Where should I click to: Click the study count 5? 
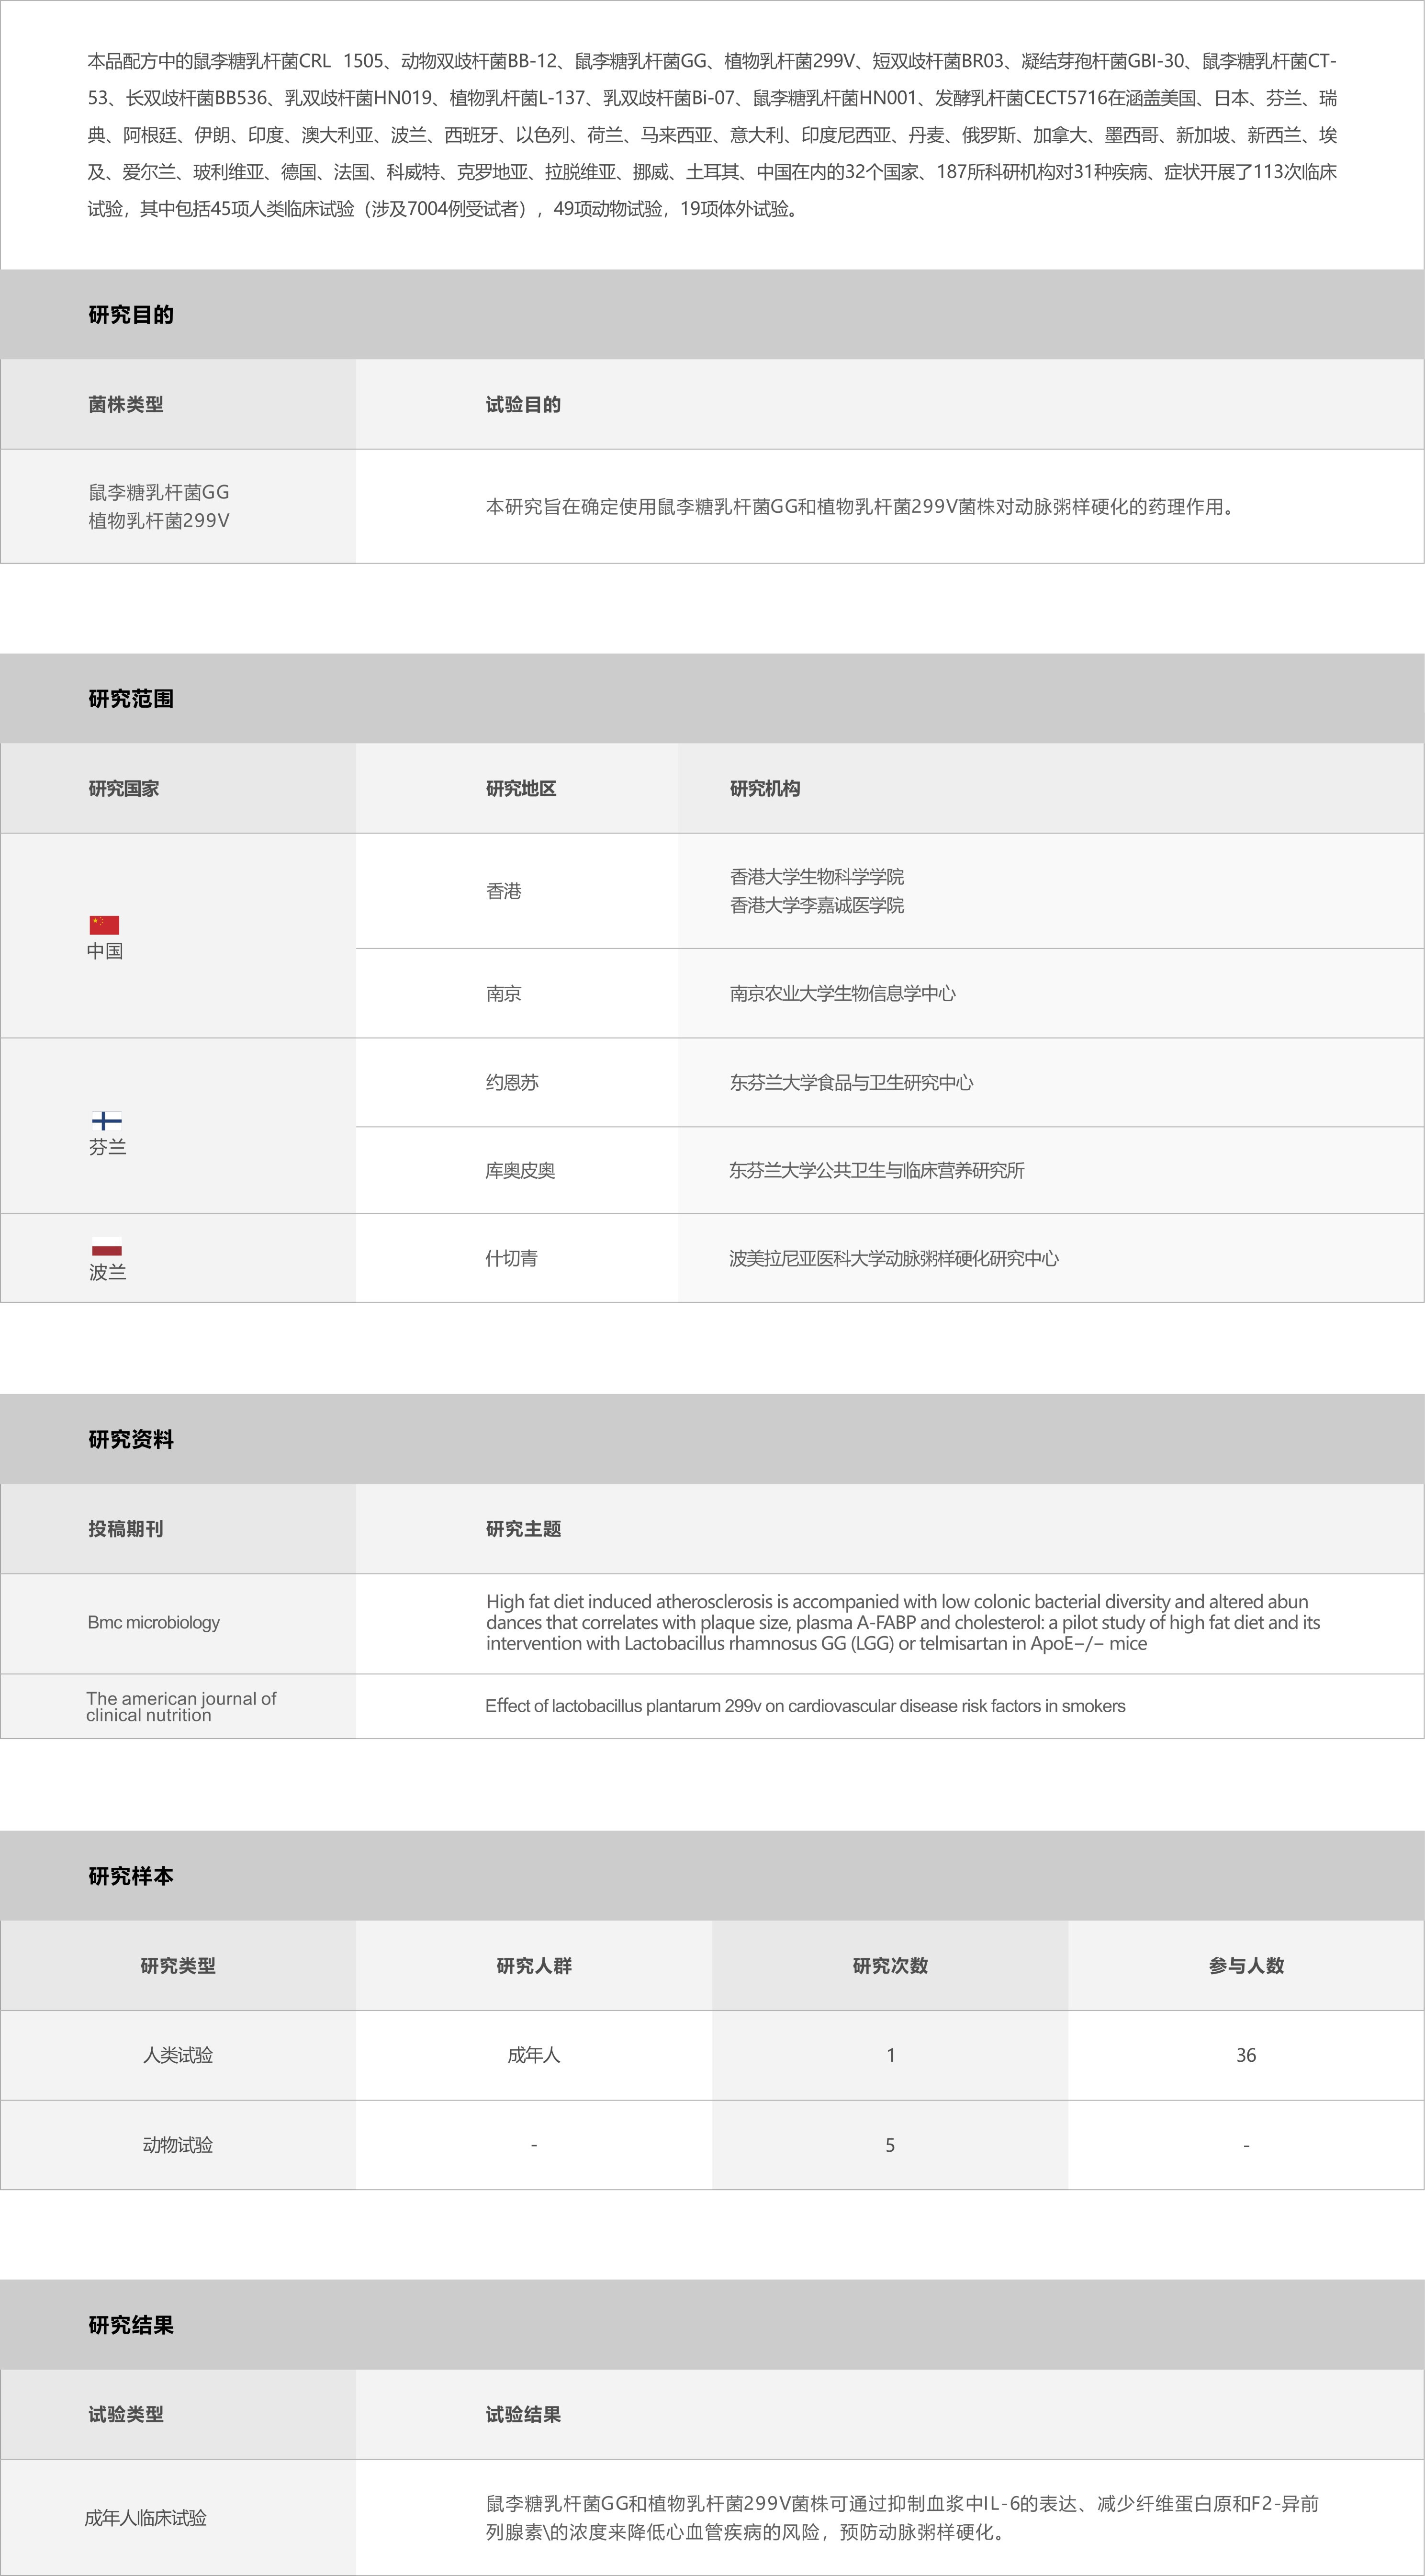coord(890,2145)
